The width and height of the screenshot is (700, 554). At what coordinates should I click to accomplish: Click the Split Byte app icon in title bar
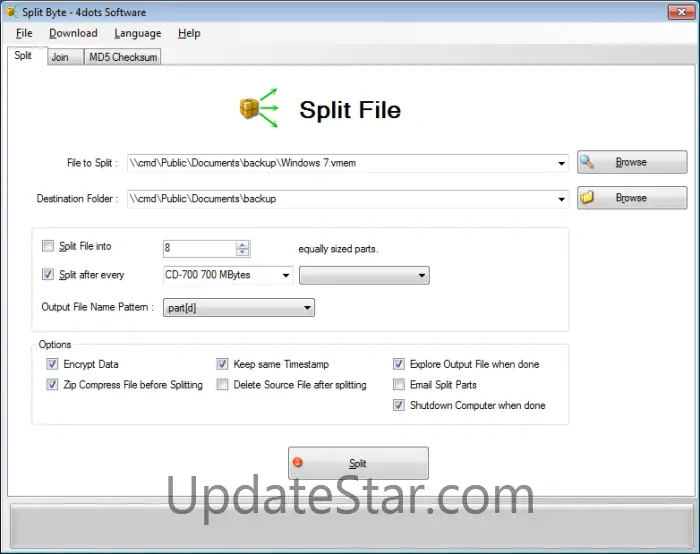click(x=12, y=12)
